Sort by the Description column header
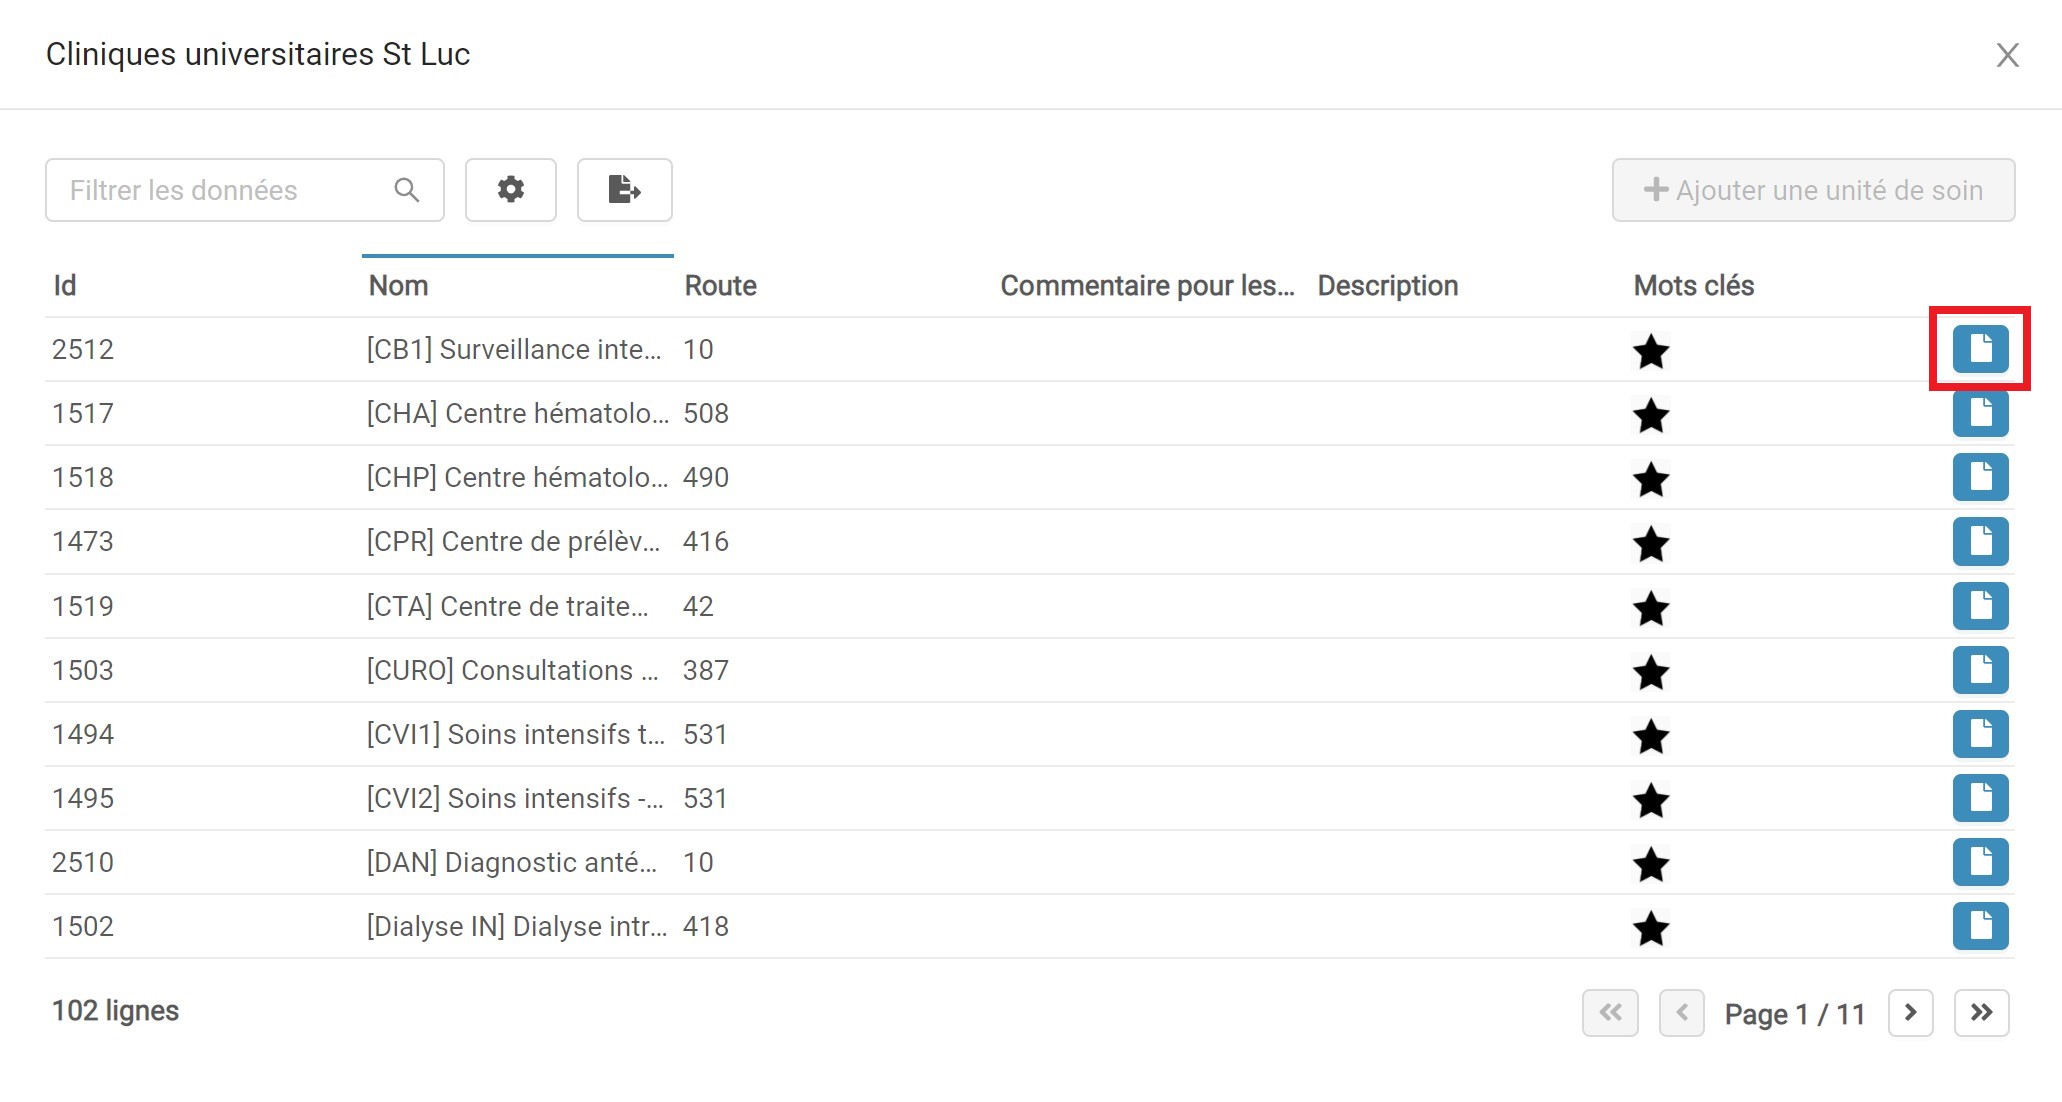This screenshot has width=2062, height=1102. pyautogui.click(x=1387, y=286)
